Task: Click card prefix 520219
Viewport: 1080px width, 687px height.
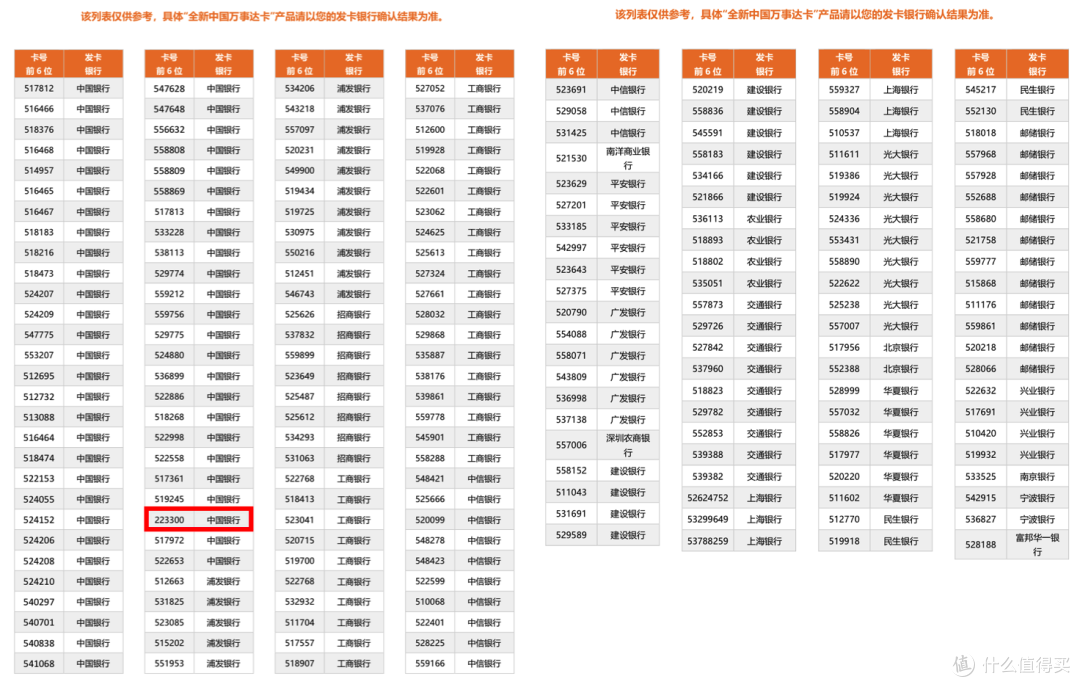Action: [x=707, y=90]
